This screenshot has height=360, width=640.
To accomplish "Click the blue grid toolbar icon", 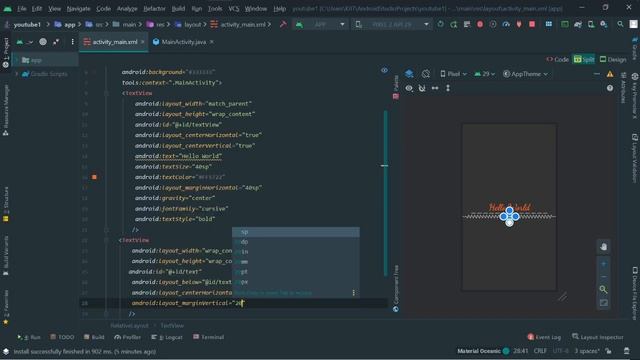I will point(549,24).
